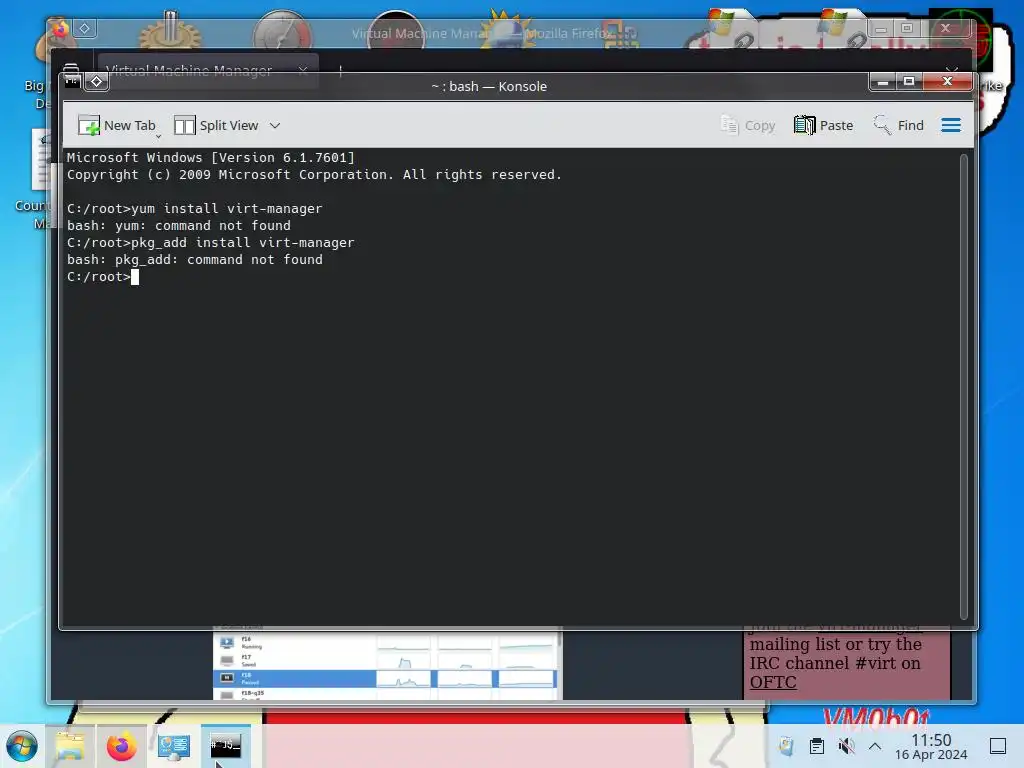Click the show desktop button

[998, 746]
